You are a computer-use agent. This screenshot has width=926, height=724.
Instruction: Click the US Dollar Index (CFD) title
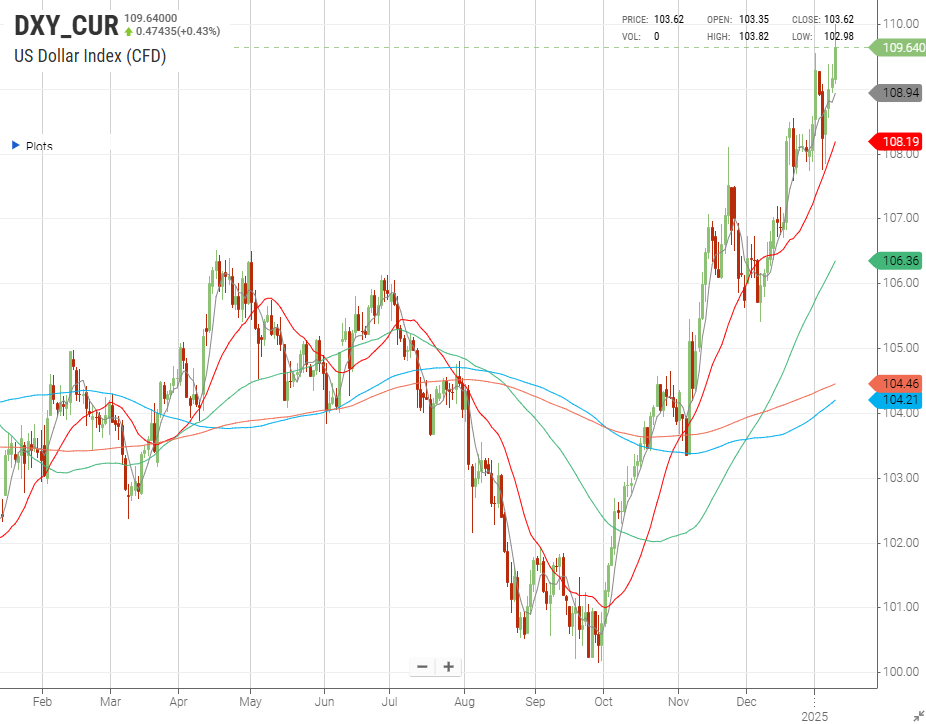[90, 56]
